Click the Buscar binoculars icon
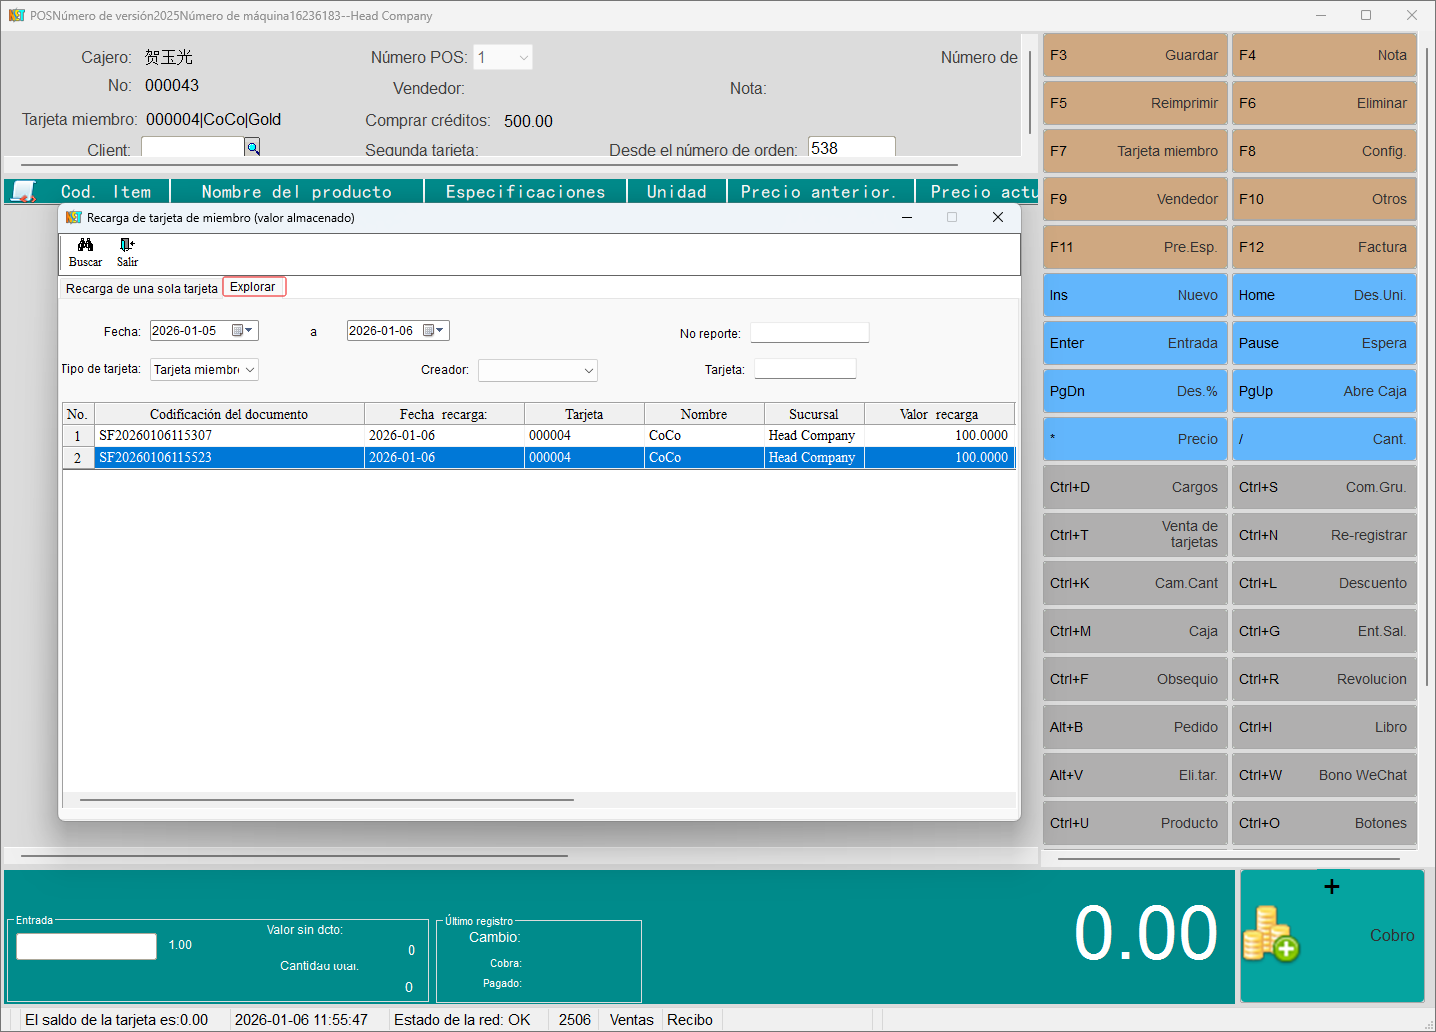 pos(85,245)
